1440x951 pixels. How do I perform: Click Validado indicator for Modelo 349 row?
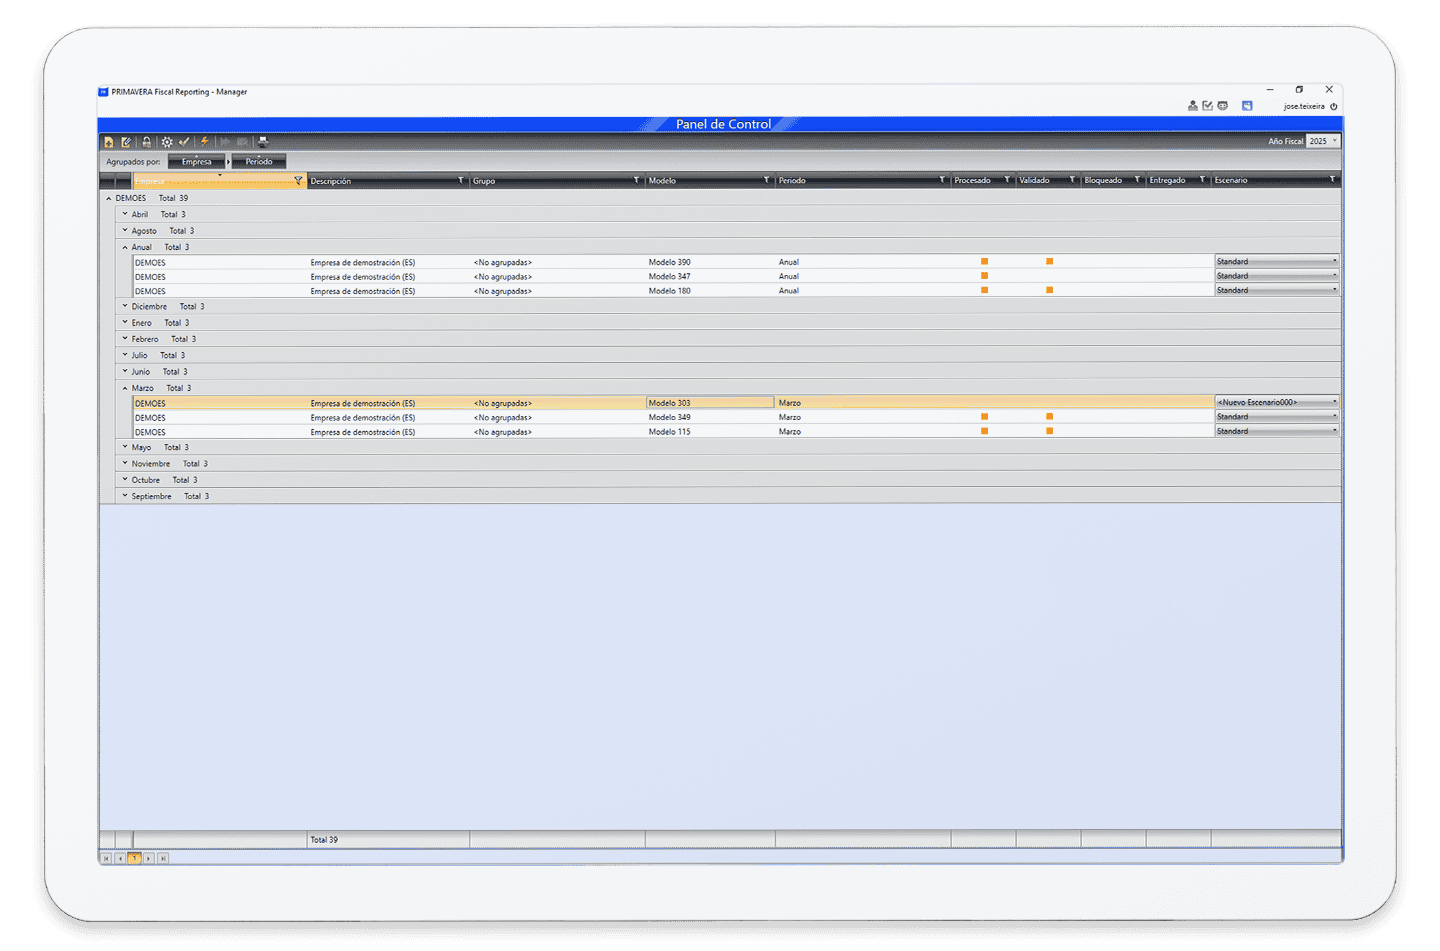point(1049,417)
